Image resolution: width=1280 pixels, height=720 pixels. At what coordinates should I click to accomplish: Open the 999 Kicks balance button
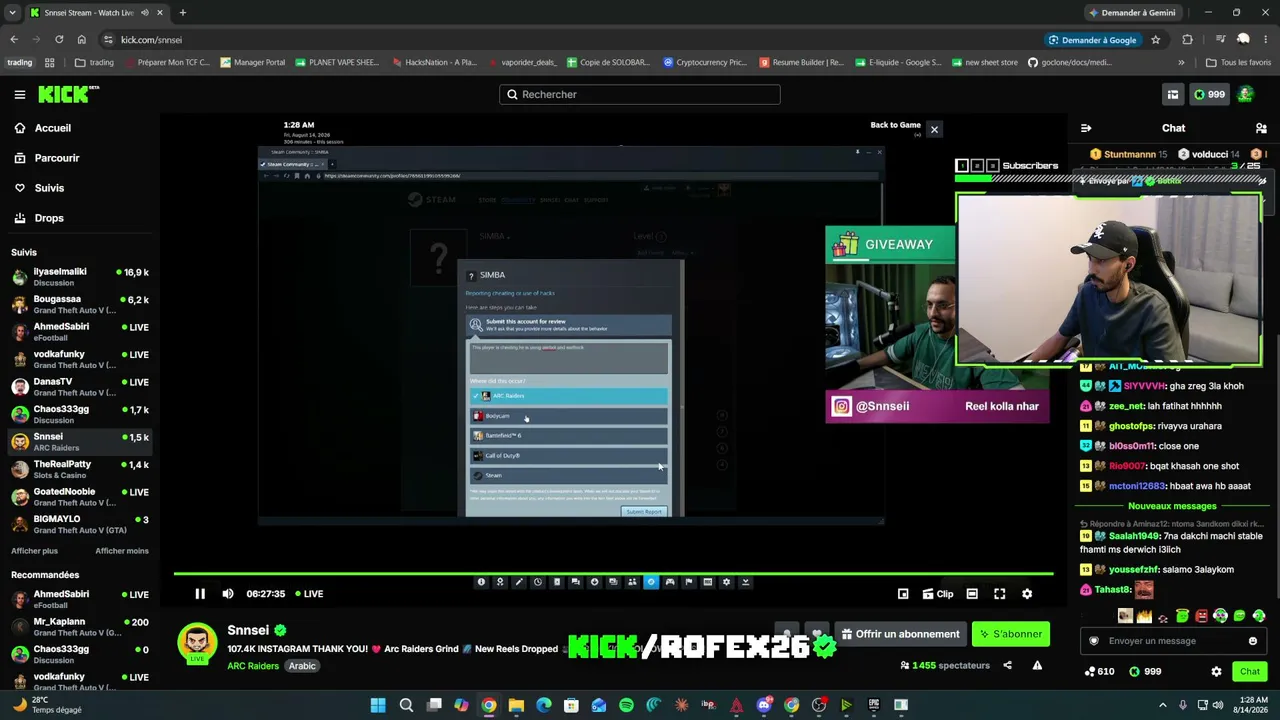pos(1209,94)
